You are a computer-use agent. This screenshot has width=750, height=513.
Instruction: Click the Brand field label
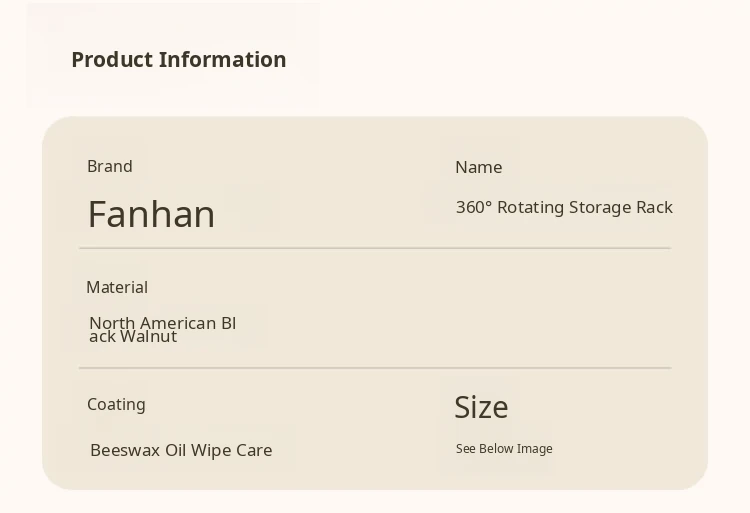coord(110,166)
